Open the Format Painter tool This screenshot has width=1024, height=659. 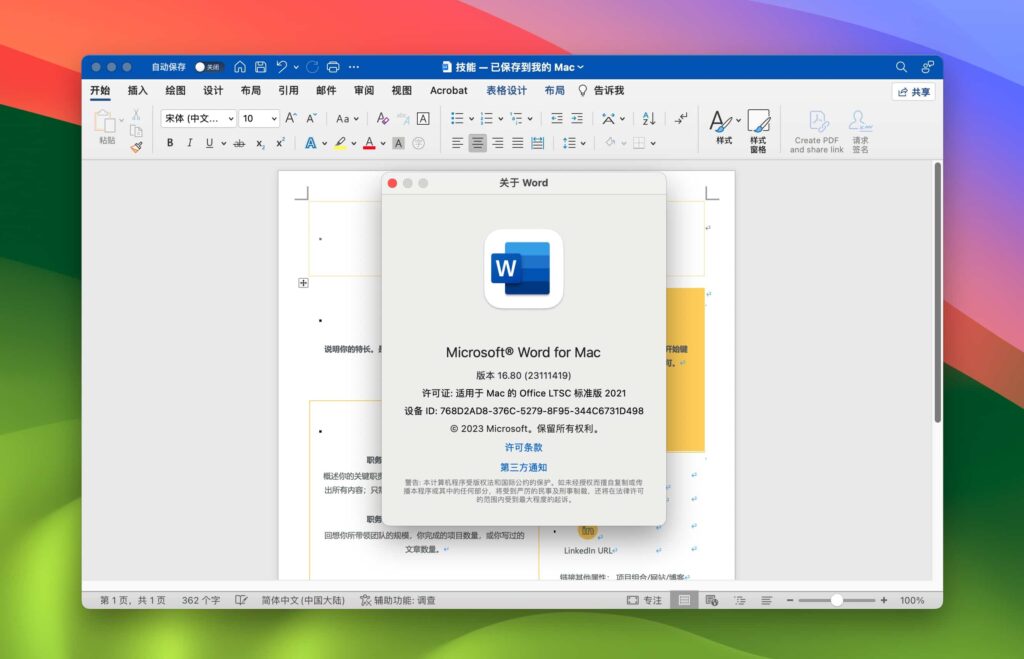pos(137,148)
